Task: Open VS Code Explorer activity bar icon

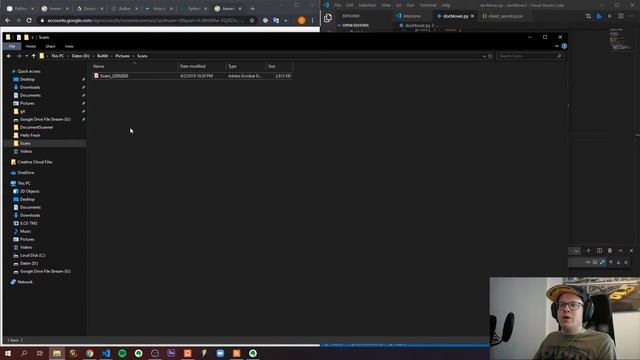Action: tap(328, 18)
